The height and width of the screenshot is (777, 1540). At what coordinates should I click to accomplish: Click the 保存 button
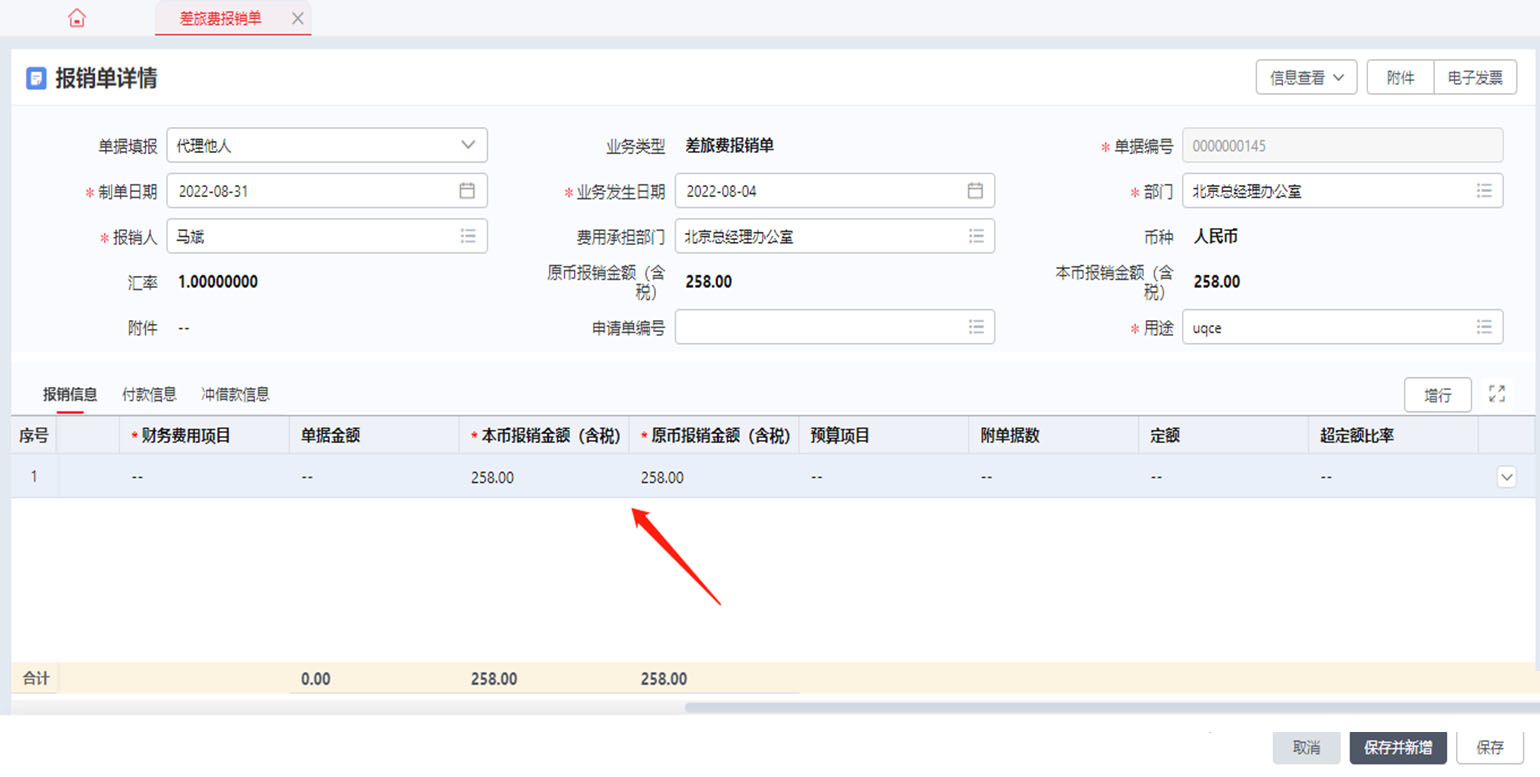coord(1490,748)
